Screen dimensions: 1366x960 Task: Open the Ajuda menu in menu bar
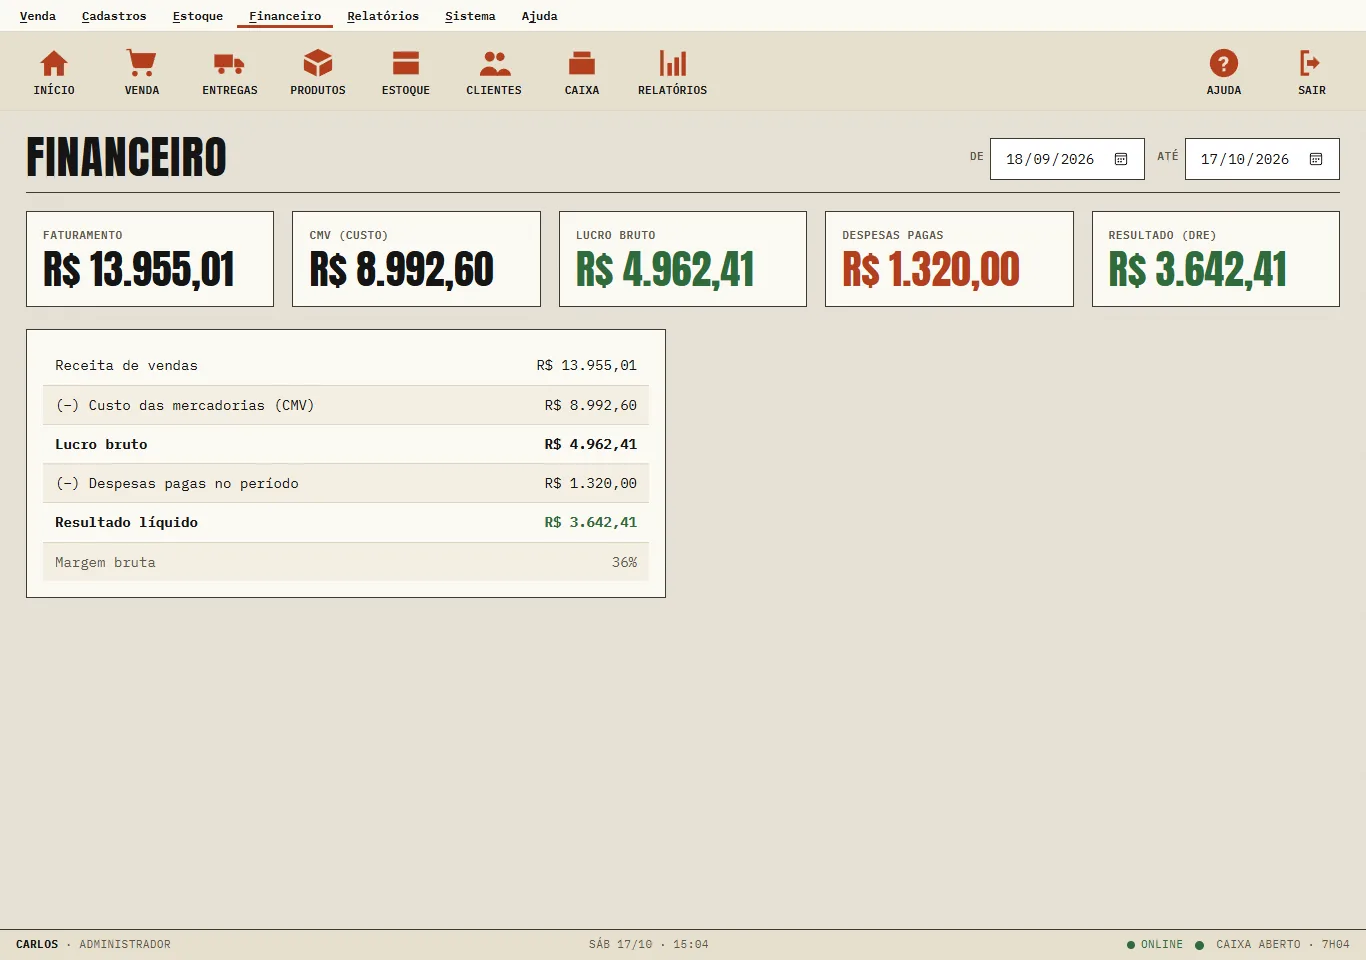tap(540, 16)
